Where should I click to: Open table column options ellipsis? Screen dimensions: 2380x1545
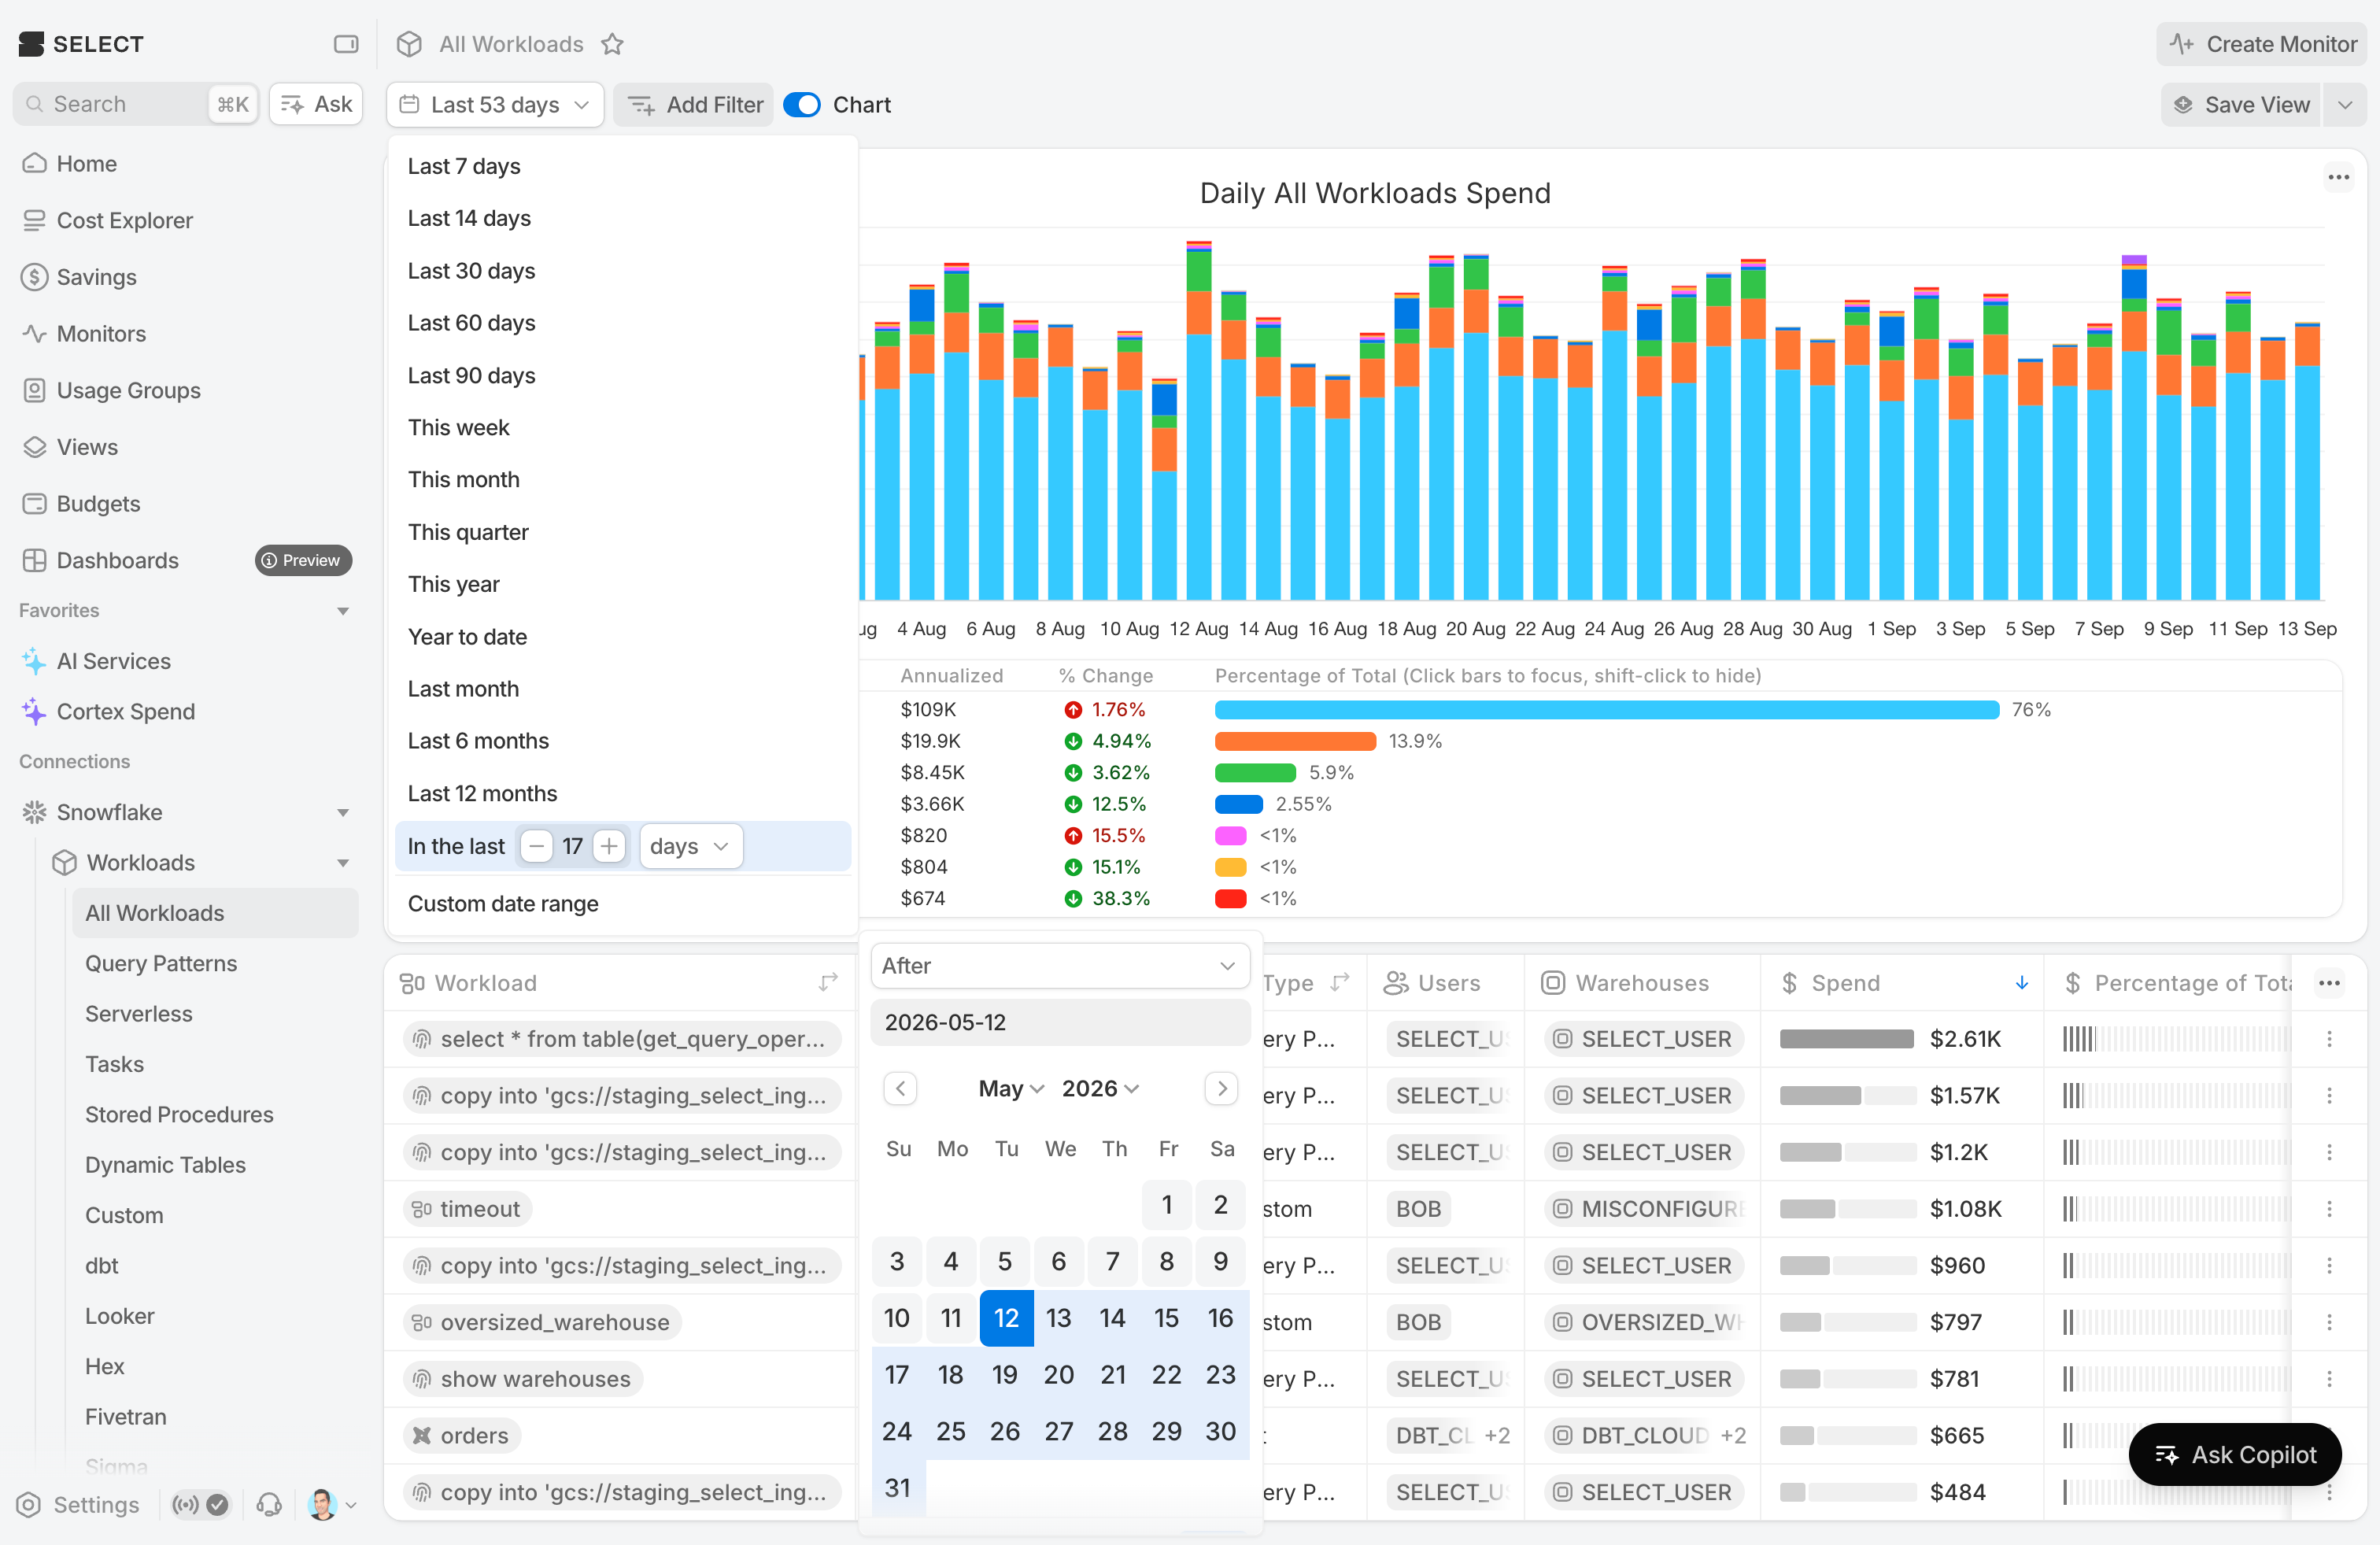pos(2329,983)
